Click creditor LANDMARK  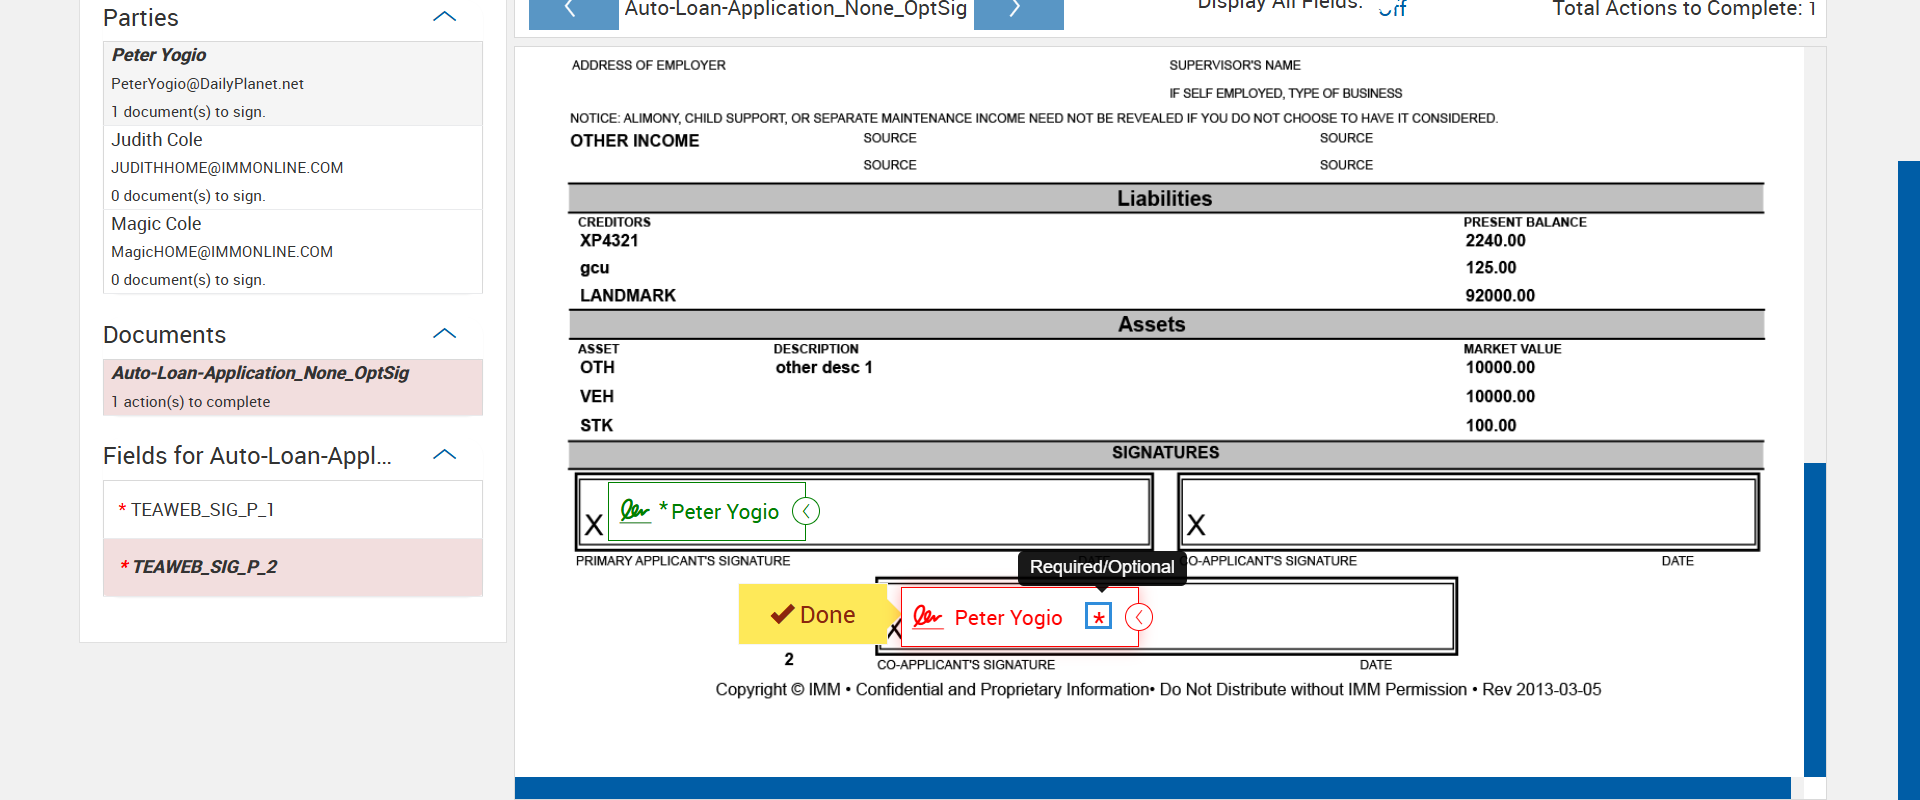click(628, 296)
